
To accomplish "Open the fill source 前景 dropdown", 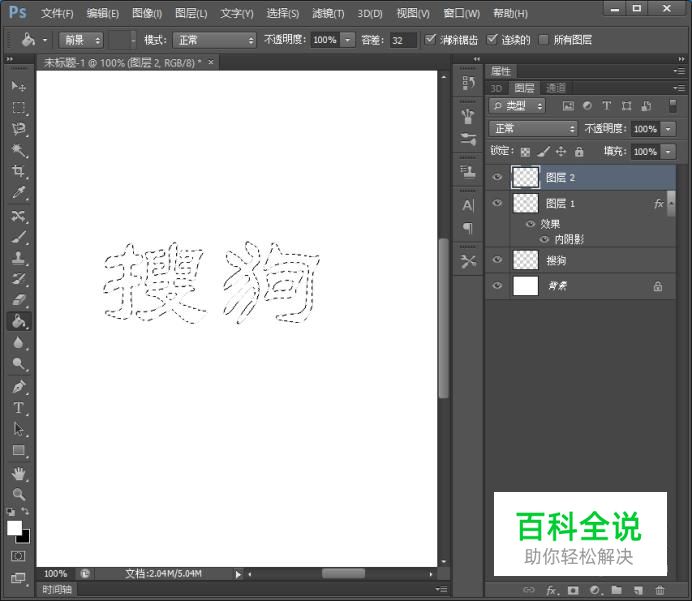I will pos(81,40).
